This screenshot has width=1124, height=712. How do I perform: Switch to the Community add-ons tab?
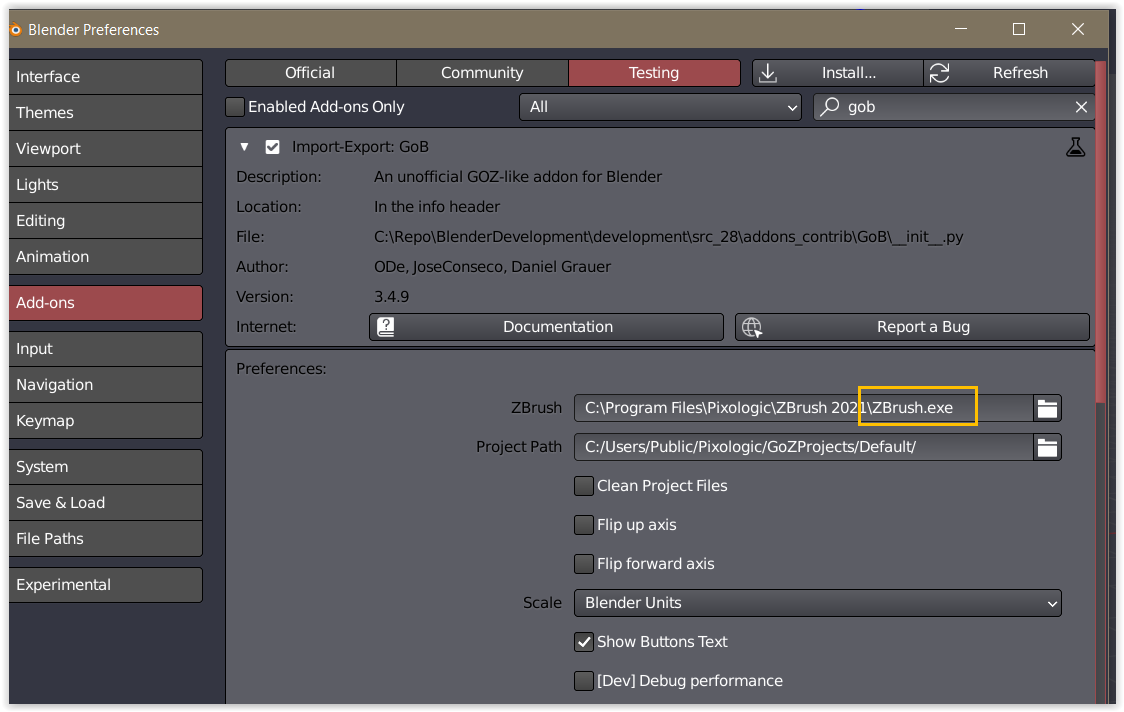tap(482, 72)
